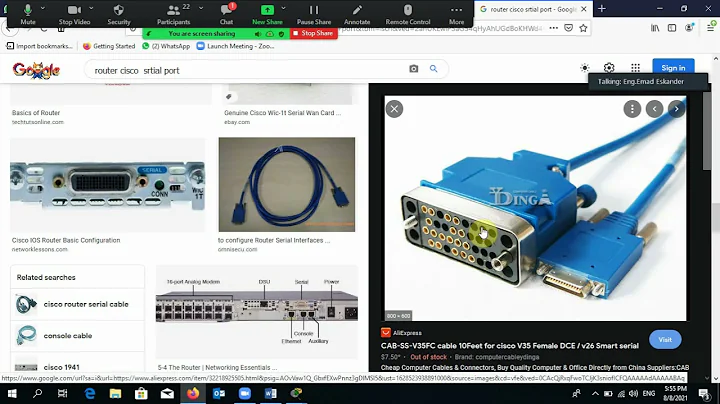Open Import bookmarks bookmark
720x404 pixels.
tap(39, 46)
